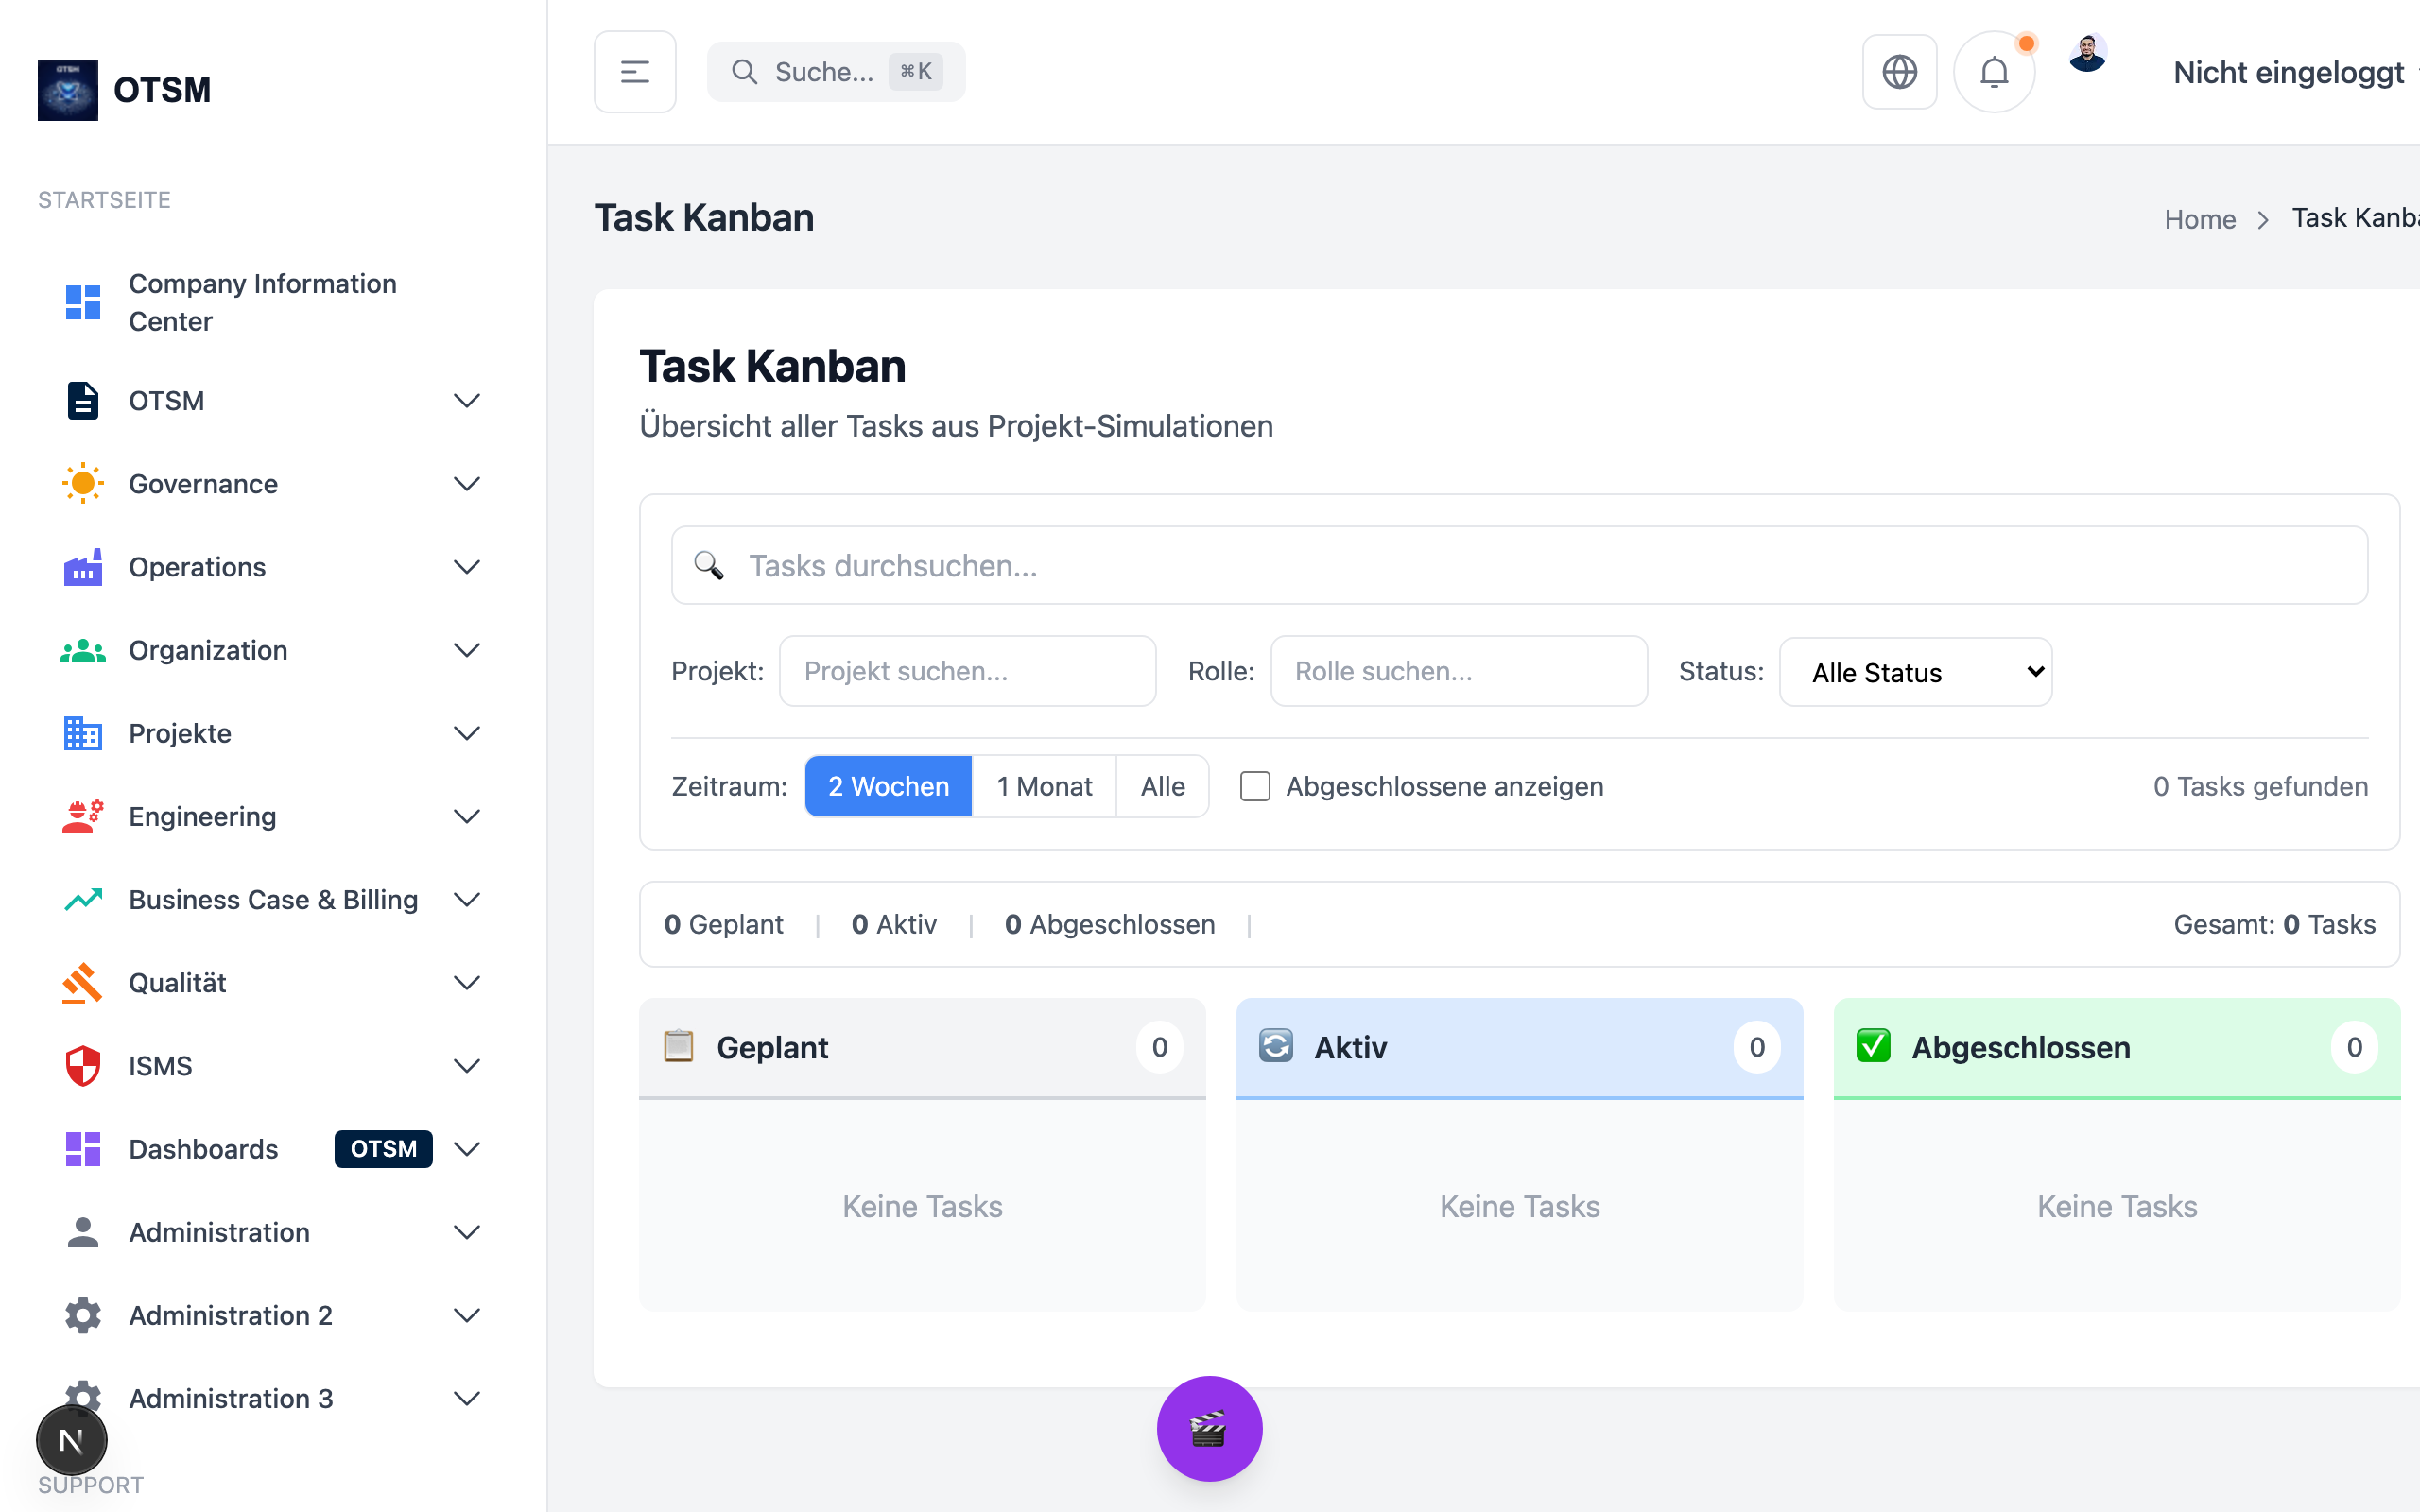Focus the Projekt suchen input
This screenshot has height=1512, width=2420.
point(967,671)
